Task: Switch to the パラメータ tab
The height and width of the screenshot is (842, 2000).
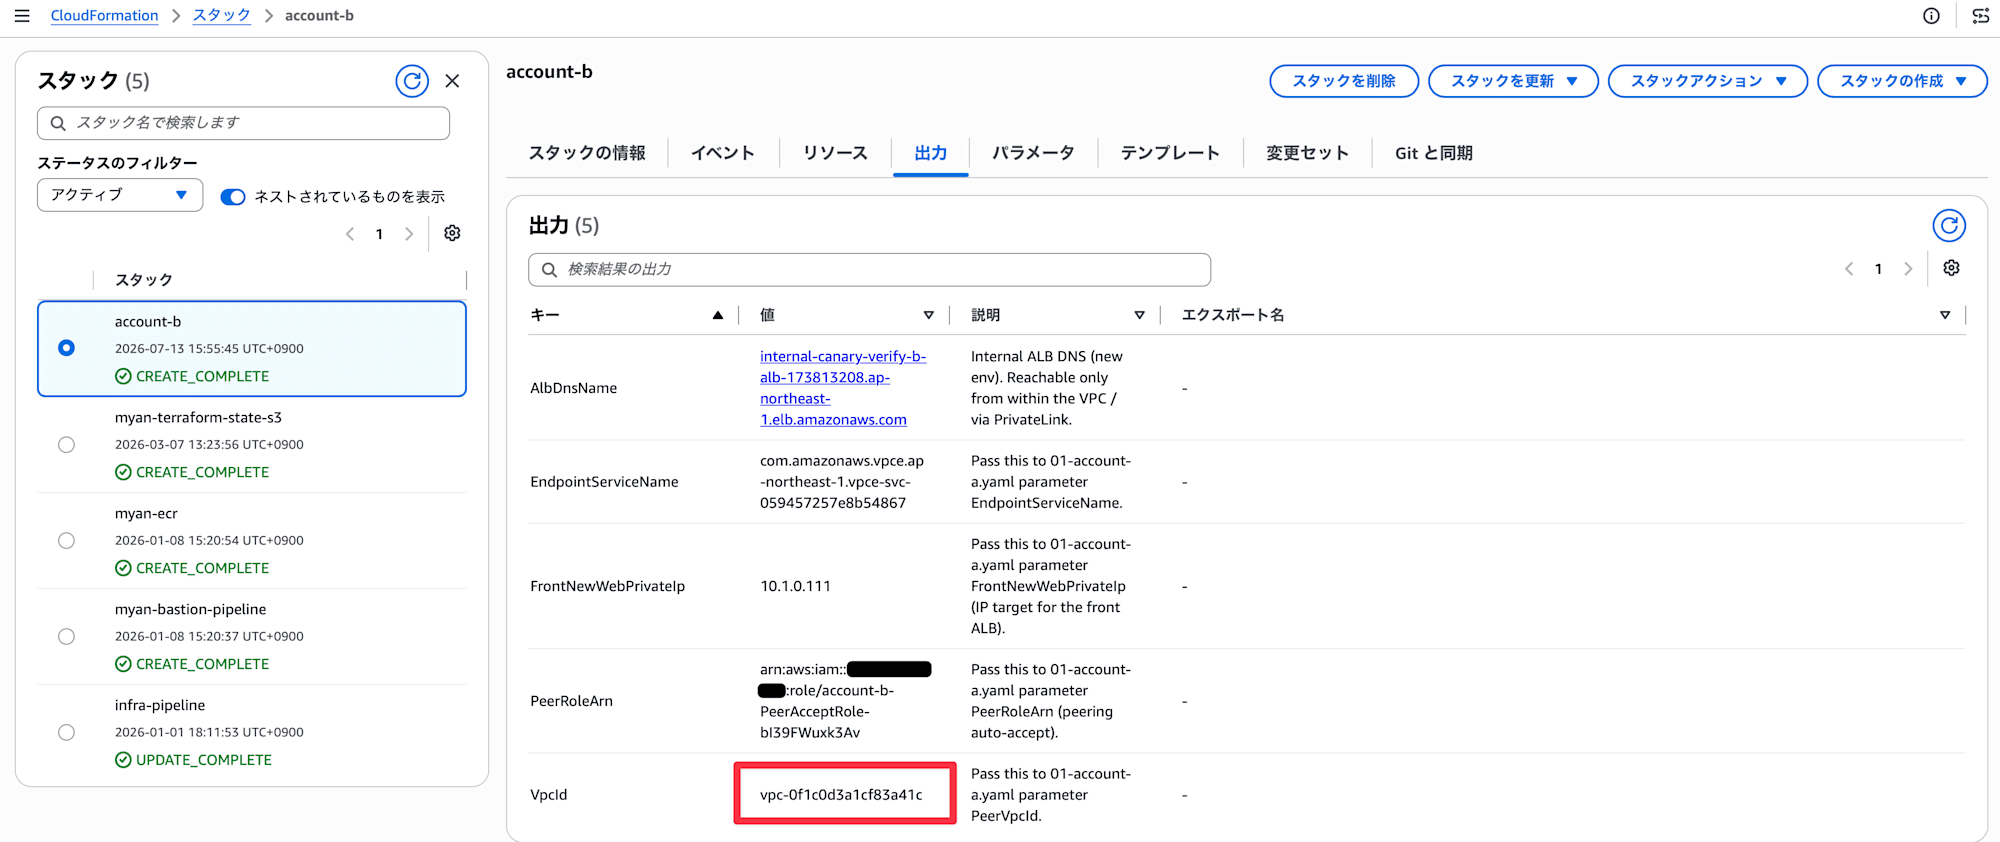Action: [1033, 153]
